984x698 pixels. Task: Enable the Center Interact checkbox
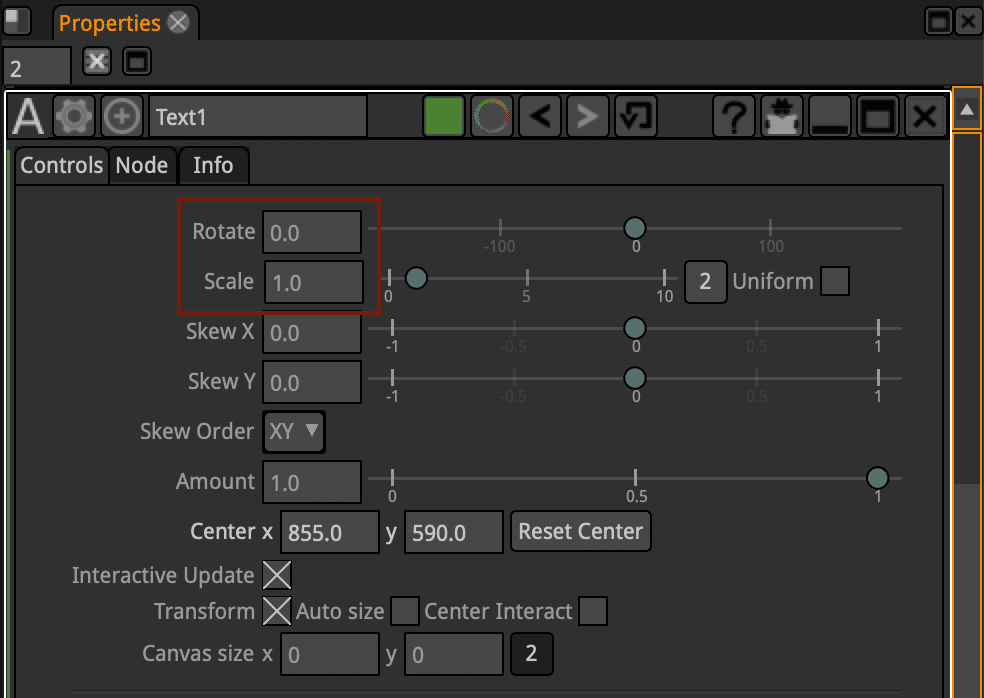(593, 611)
